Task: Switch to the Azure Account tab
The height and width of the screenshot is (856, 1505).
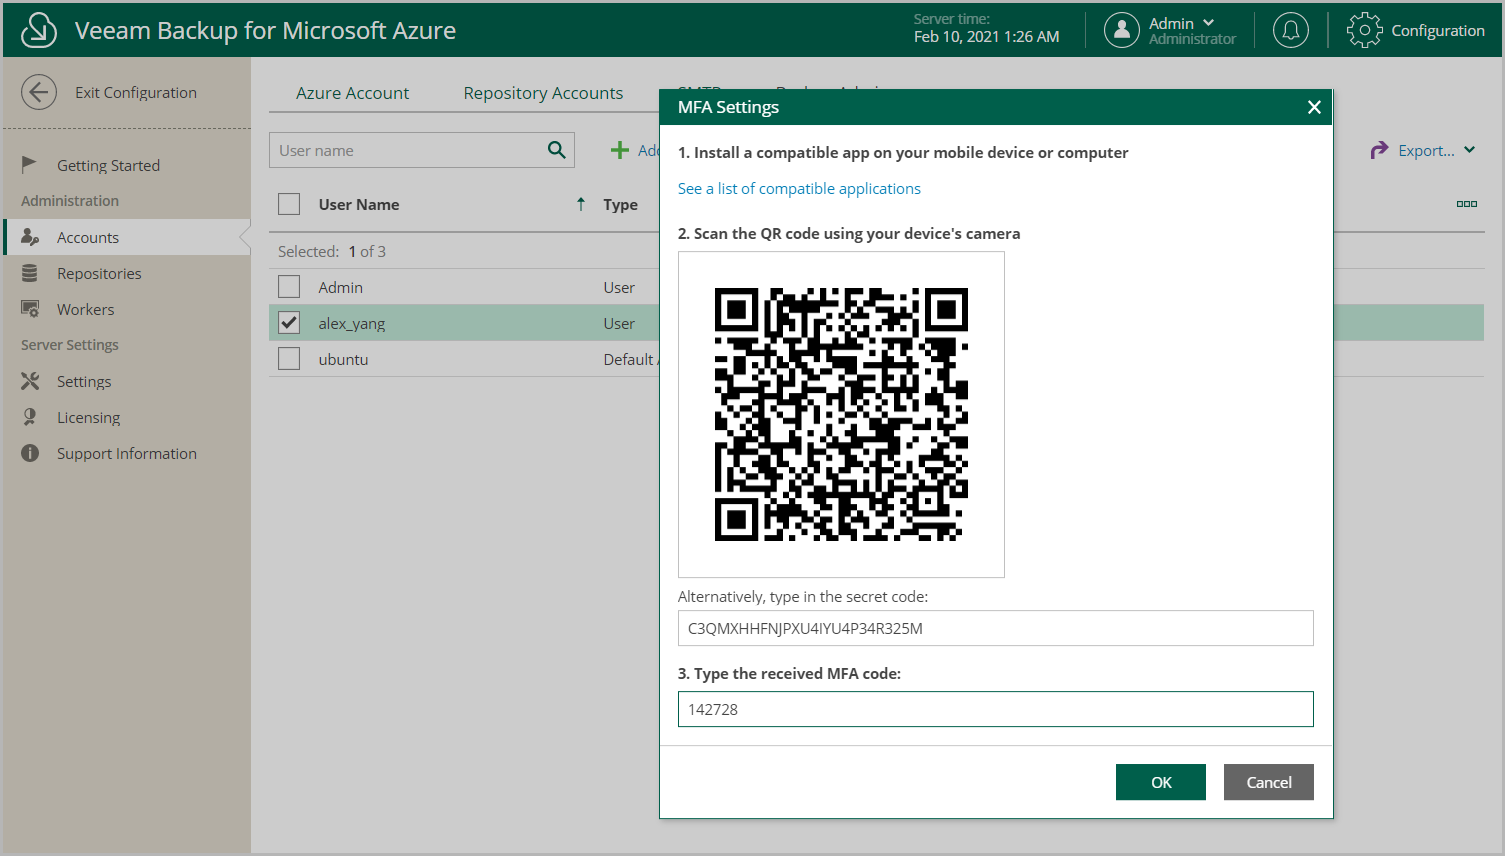Action: [352, 93]
